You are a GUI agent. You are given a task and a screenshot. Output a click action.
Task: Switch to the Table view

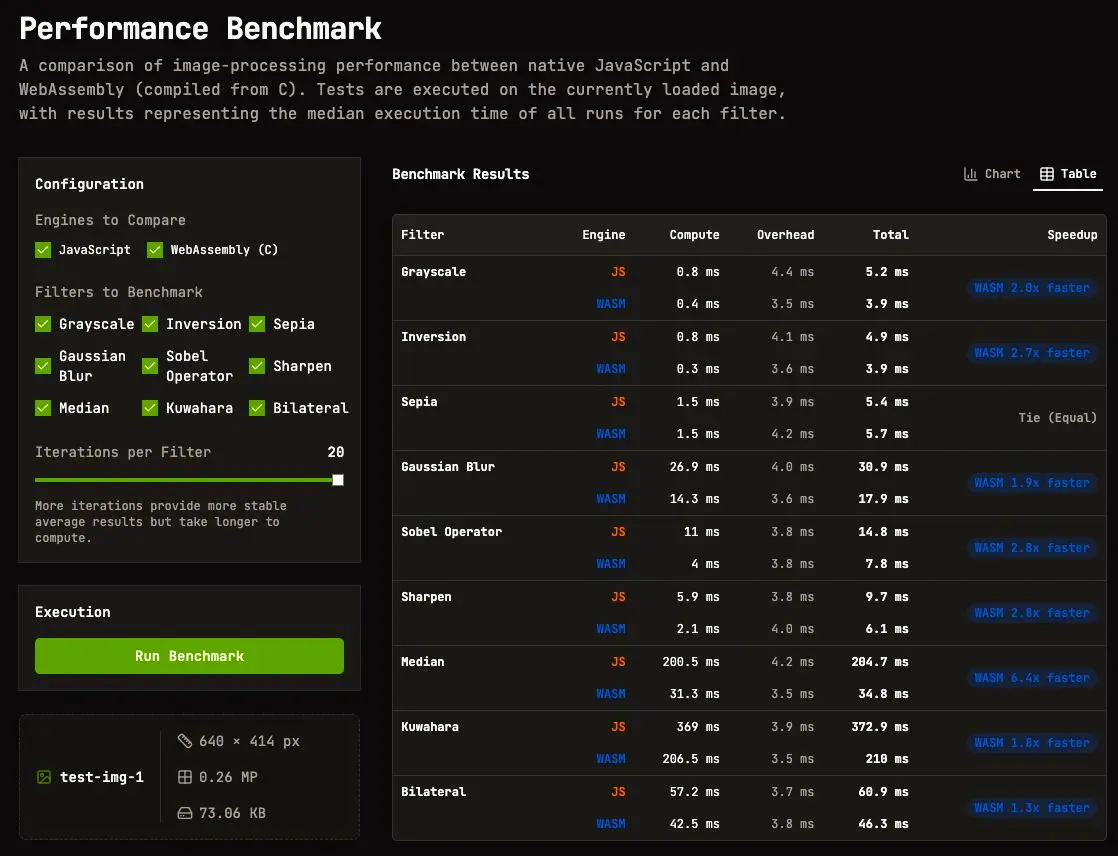pyautogui.click(x=1068, y=173)
